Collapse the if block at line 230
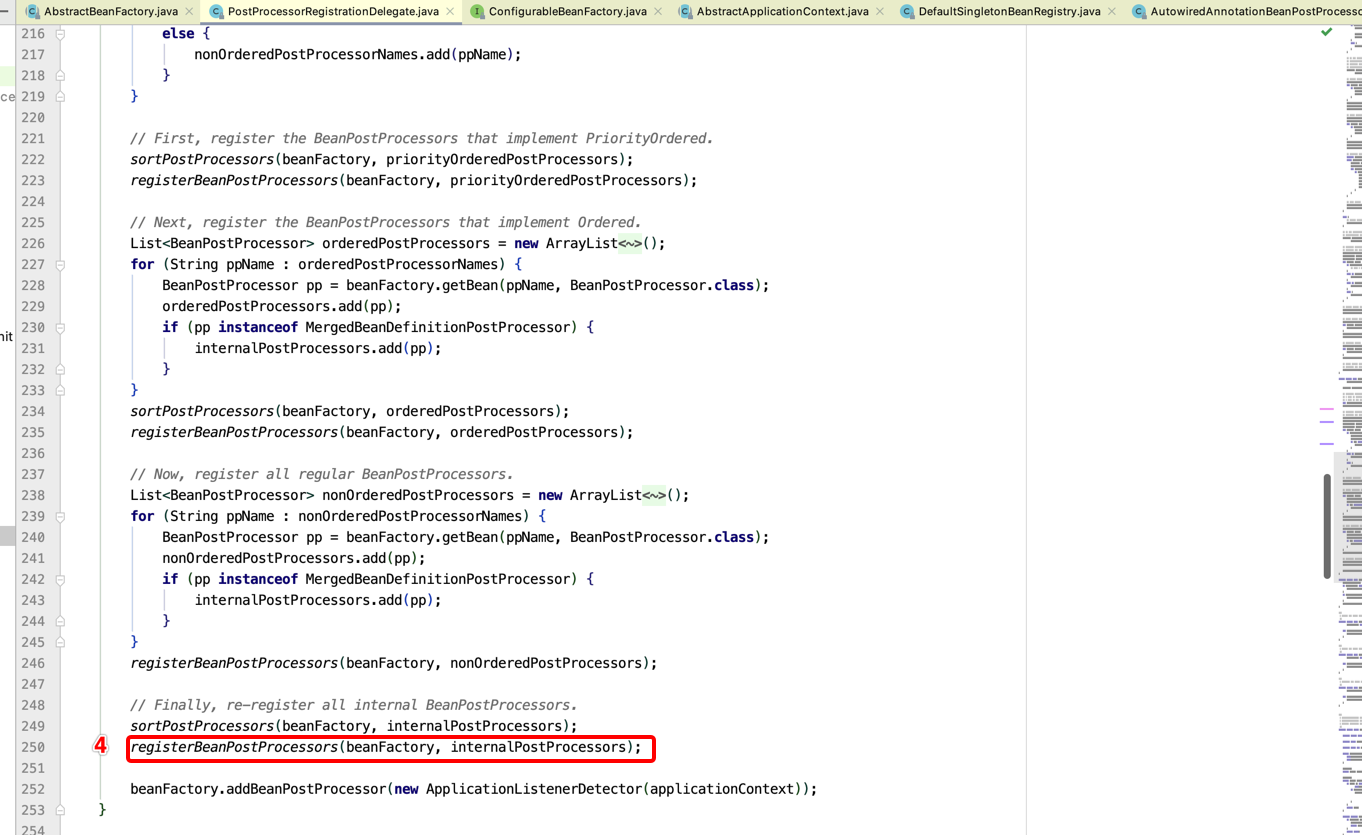 60,327
